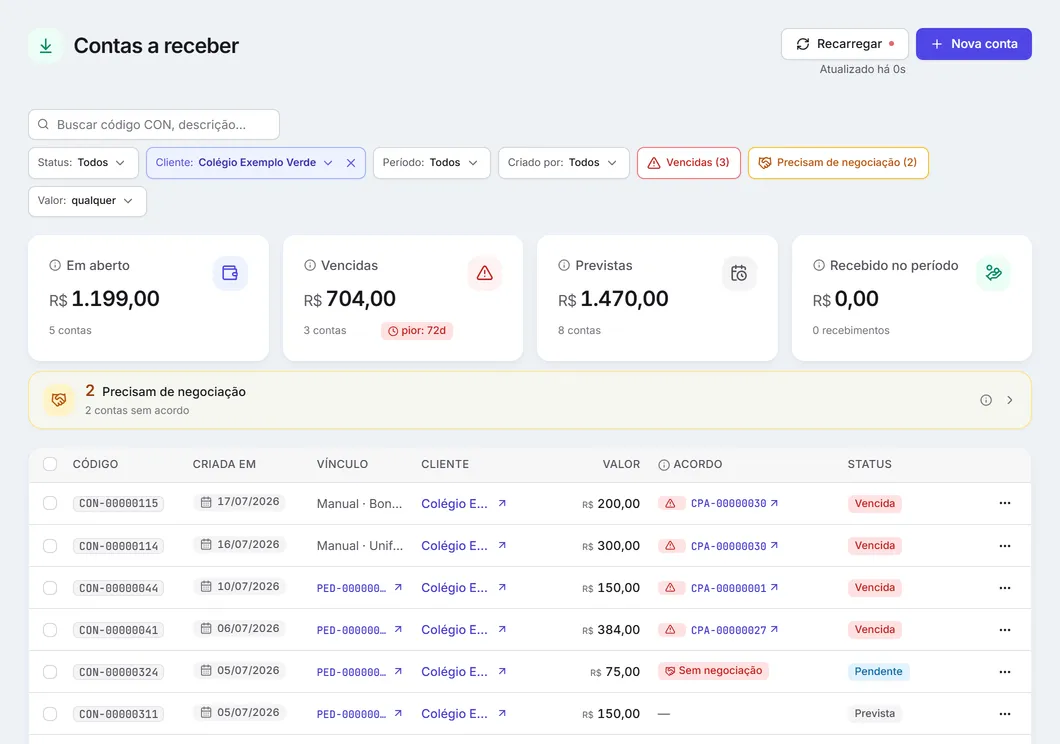The height and width of the screenshot is (744, 1060).
Task: Select checkbox for CON-00000041
Action: 50,630
